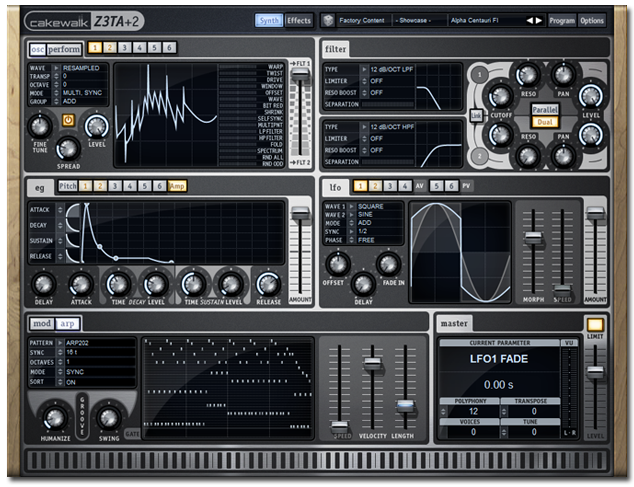This screenshot has width=634, height=487.
Task: Select the Amp envelope button
Action: (x=177, y=186)
